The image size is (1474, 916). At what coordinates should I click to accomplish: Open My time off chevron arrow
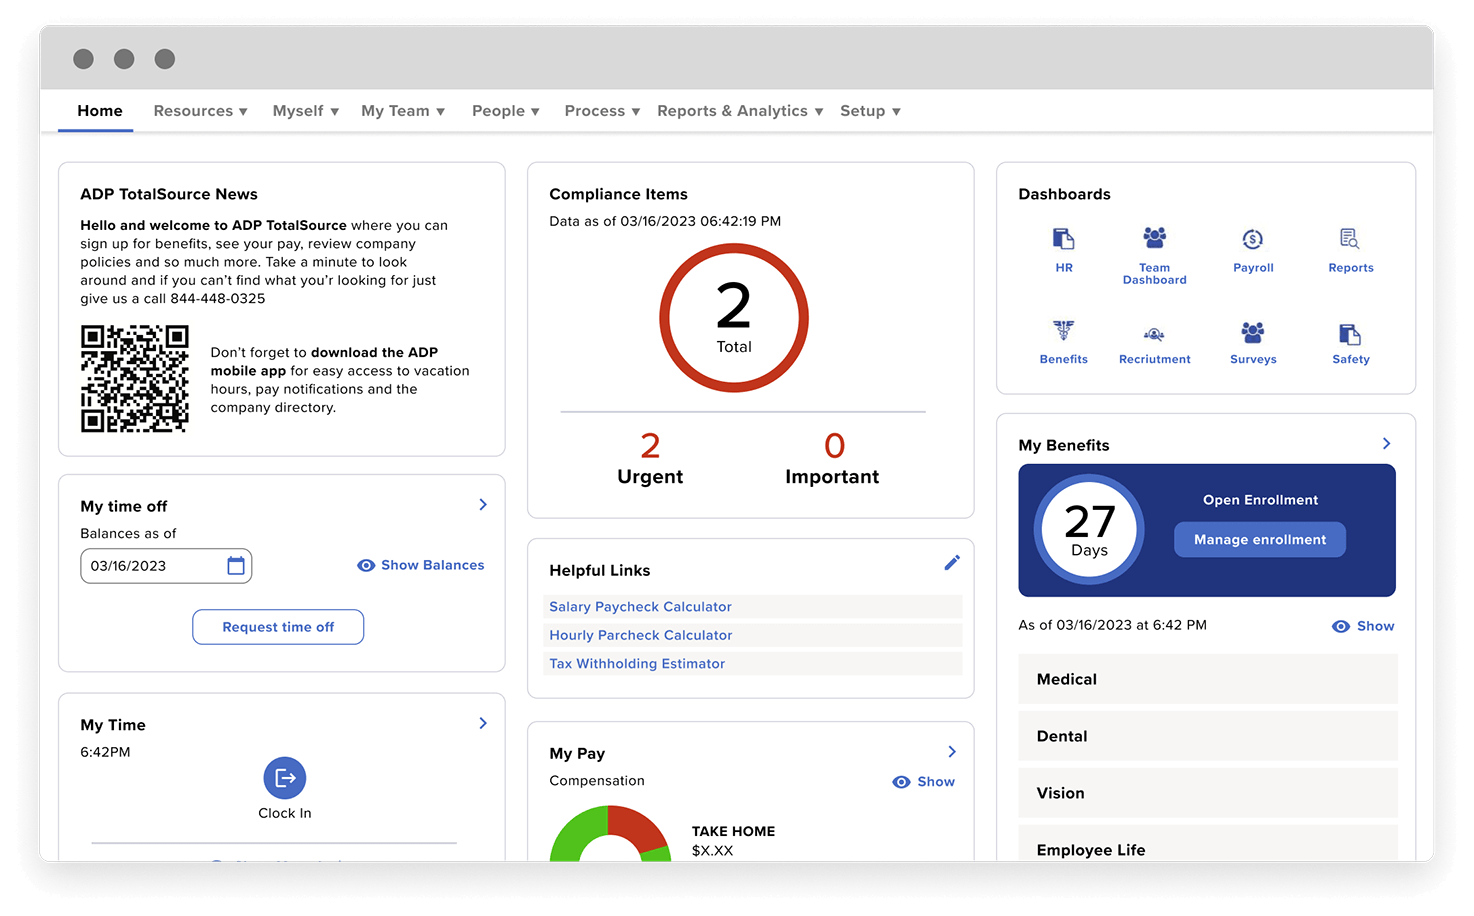pyautogui.click(x=483, y=505)
